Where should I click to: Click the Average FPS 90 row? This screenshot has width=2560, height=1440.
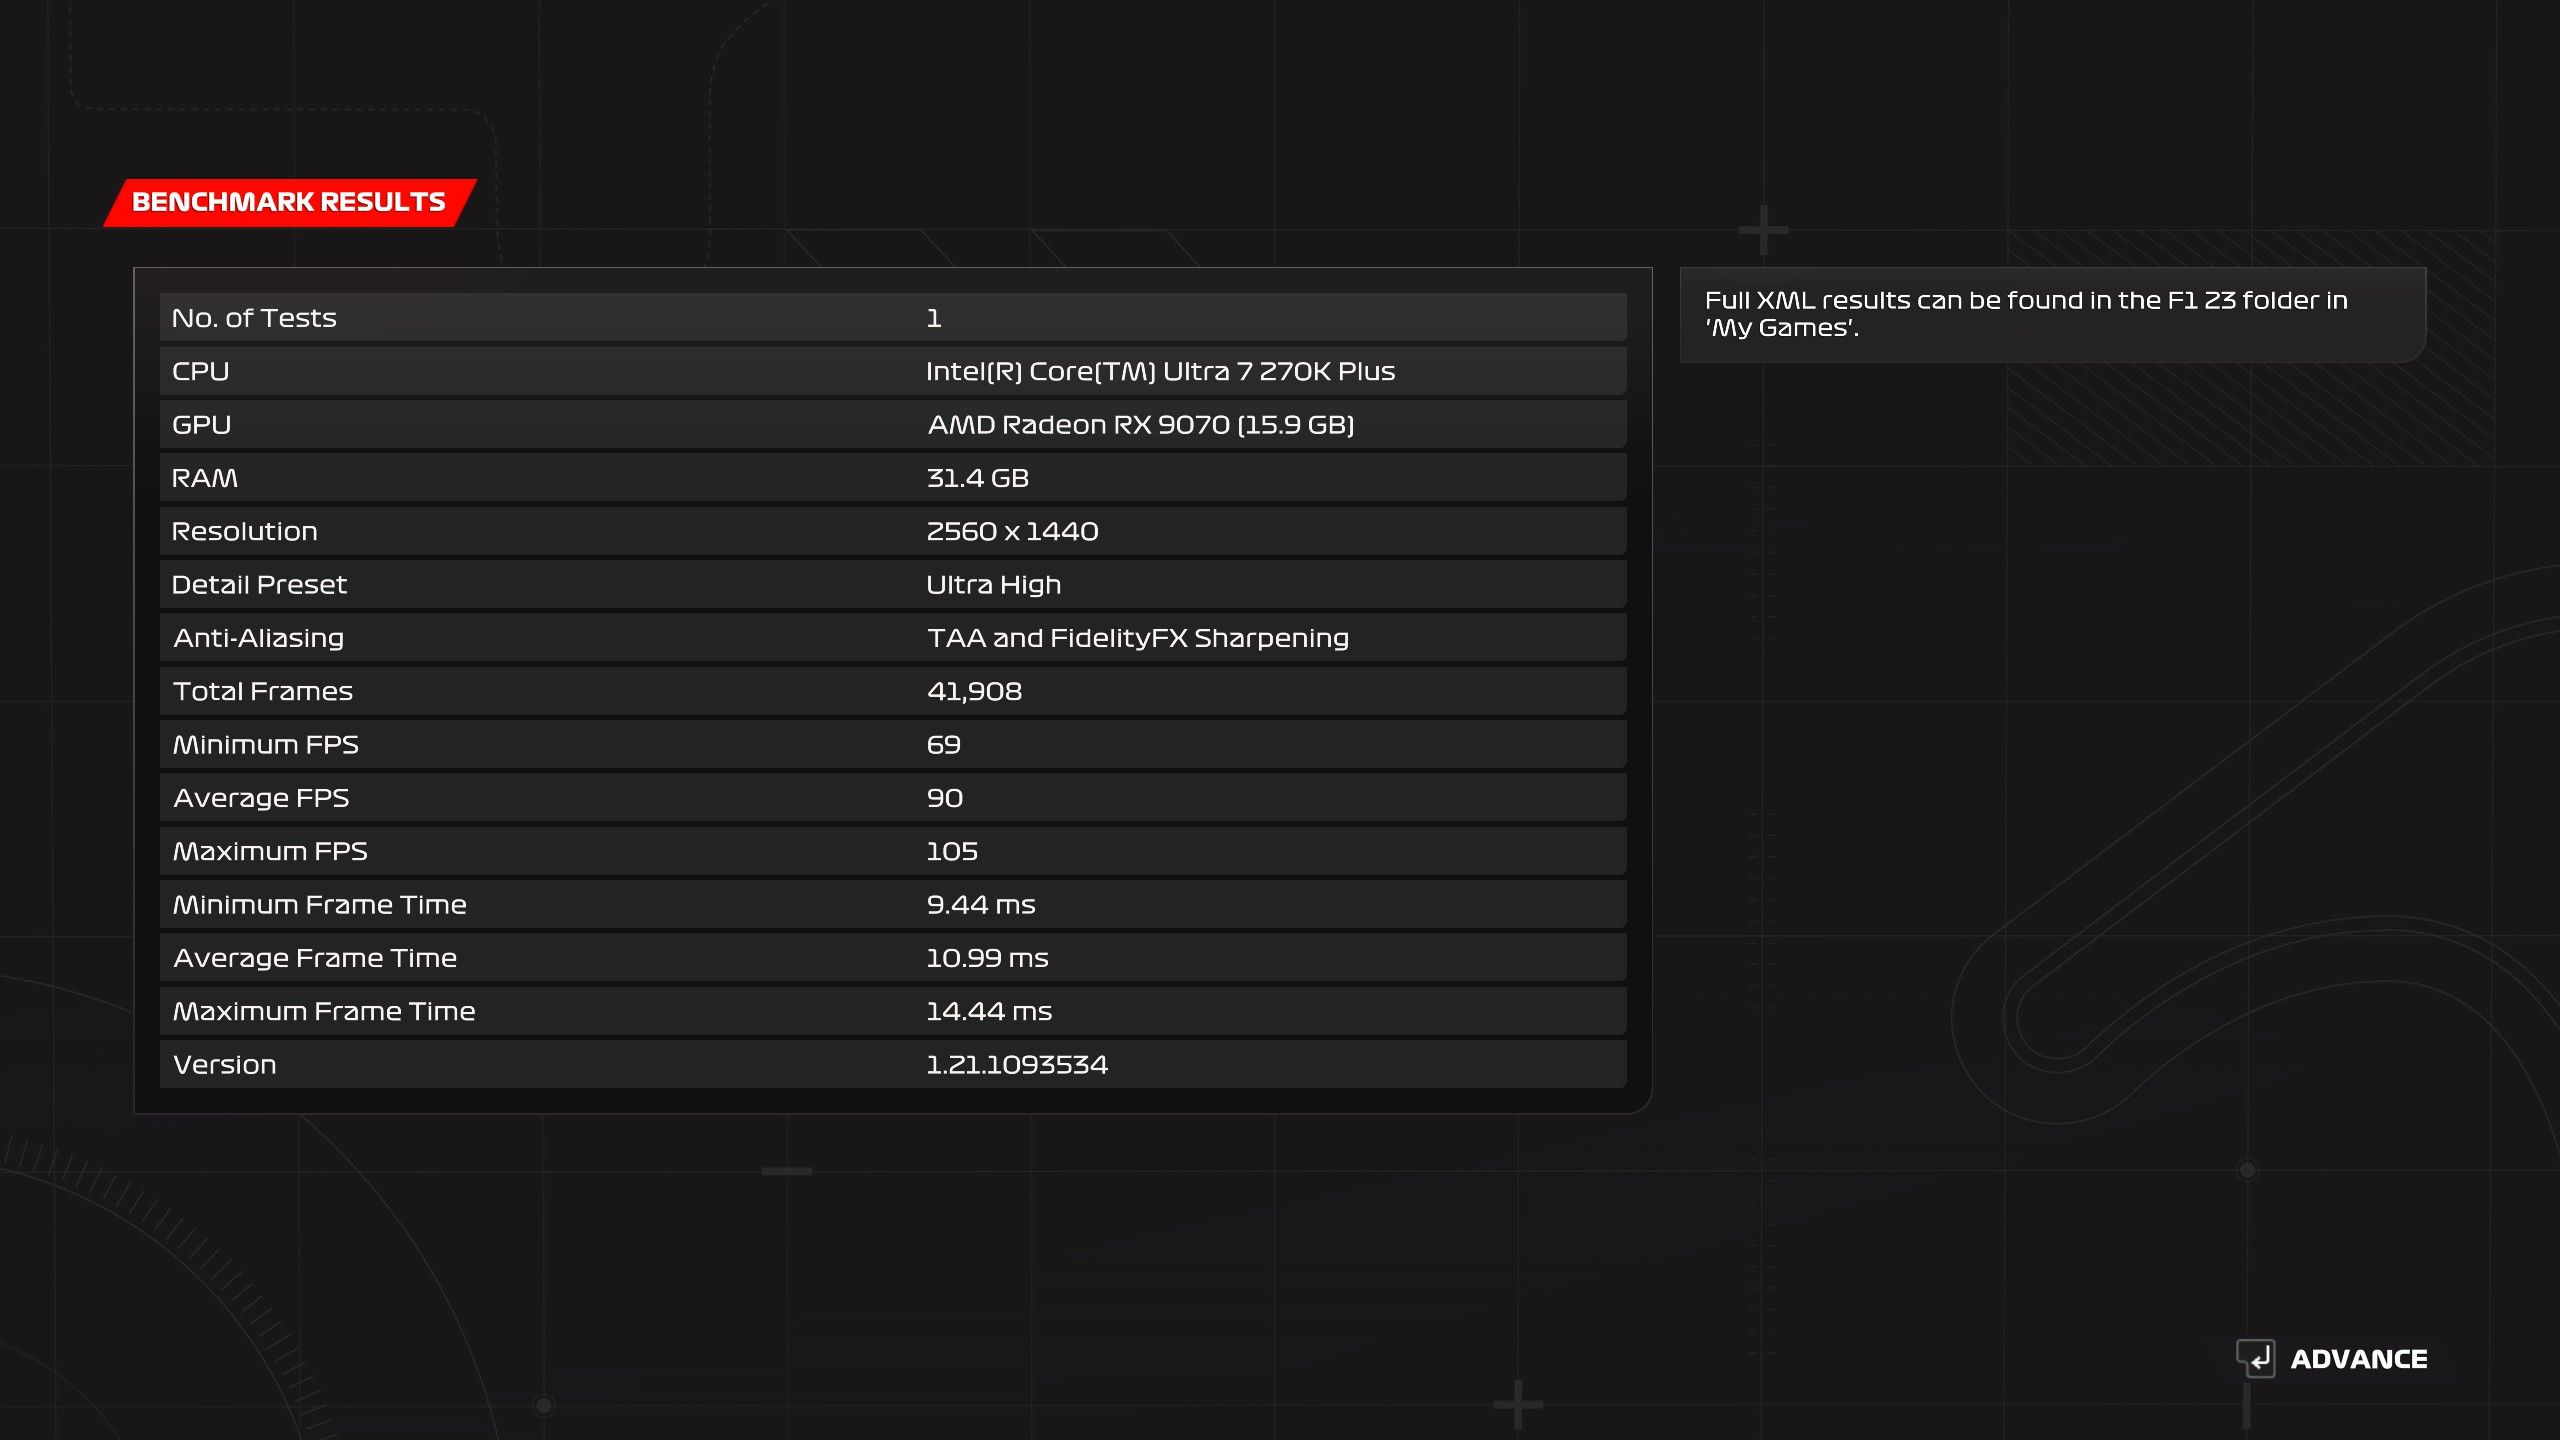(x=892, y=798)
